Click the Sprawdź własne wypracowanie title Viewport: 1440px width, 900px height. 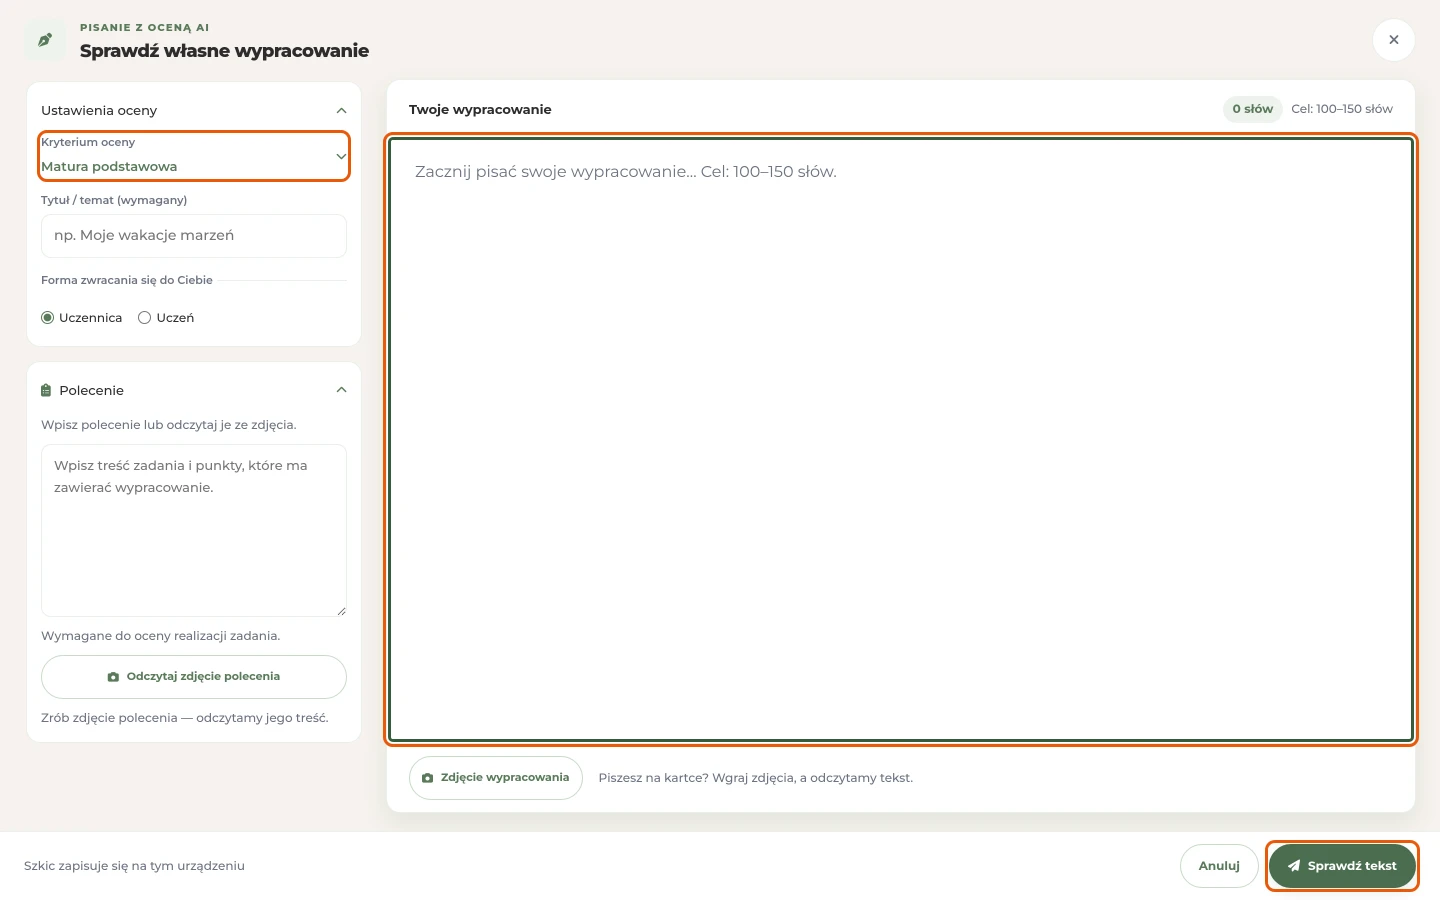click(x=224, y=51)
